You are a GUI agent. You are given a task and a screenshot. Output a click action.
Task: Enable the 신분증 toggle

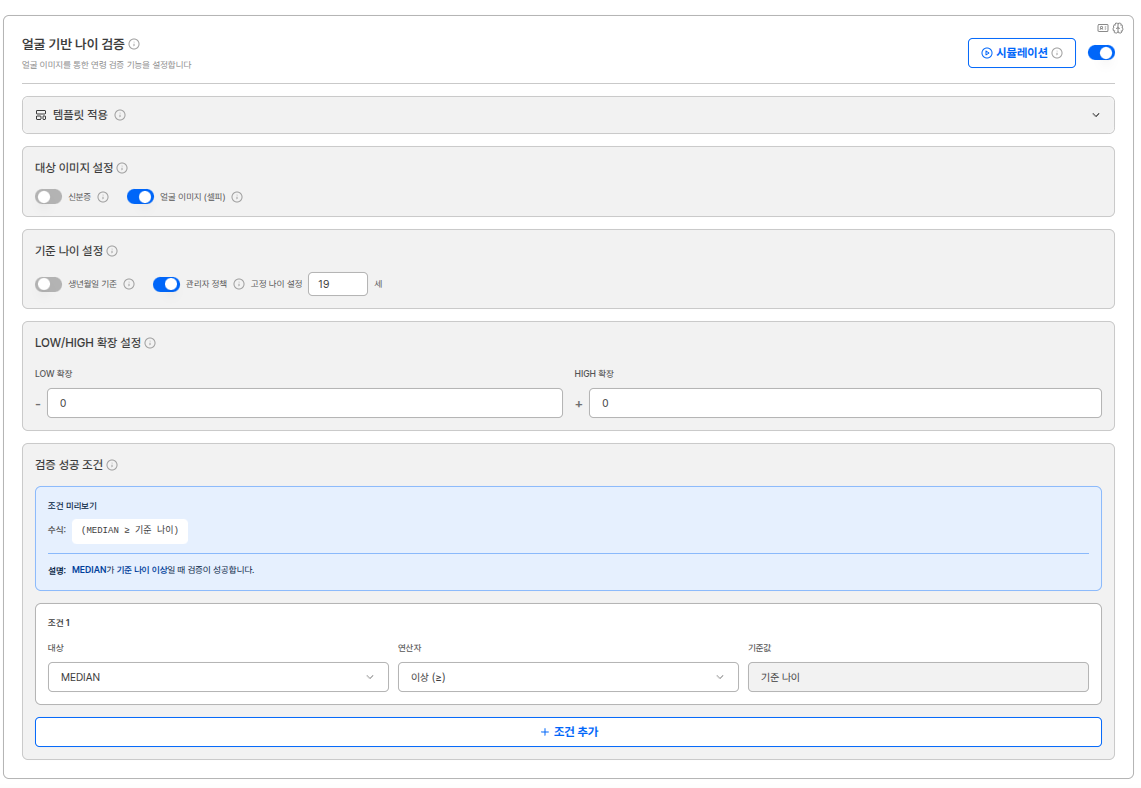point(49,197)
